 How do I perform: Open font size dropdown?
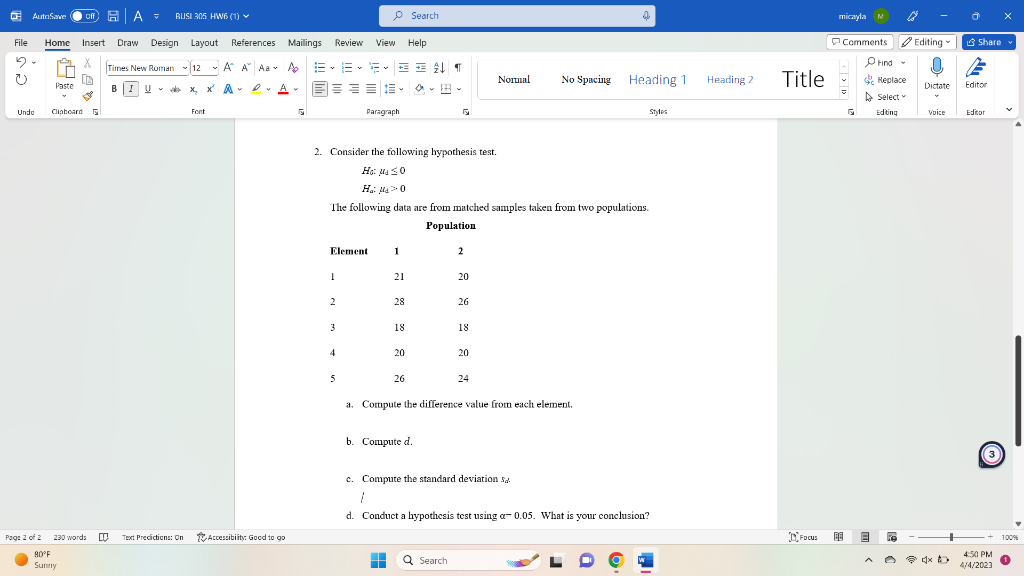pos(215,68)
